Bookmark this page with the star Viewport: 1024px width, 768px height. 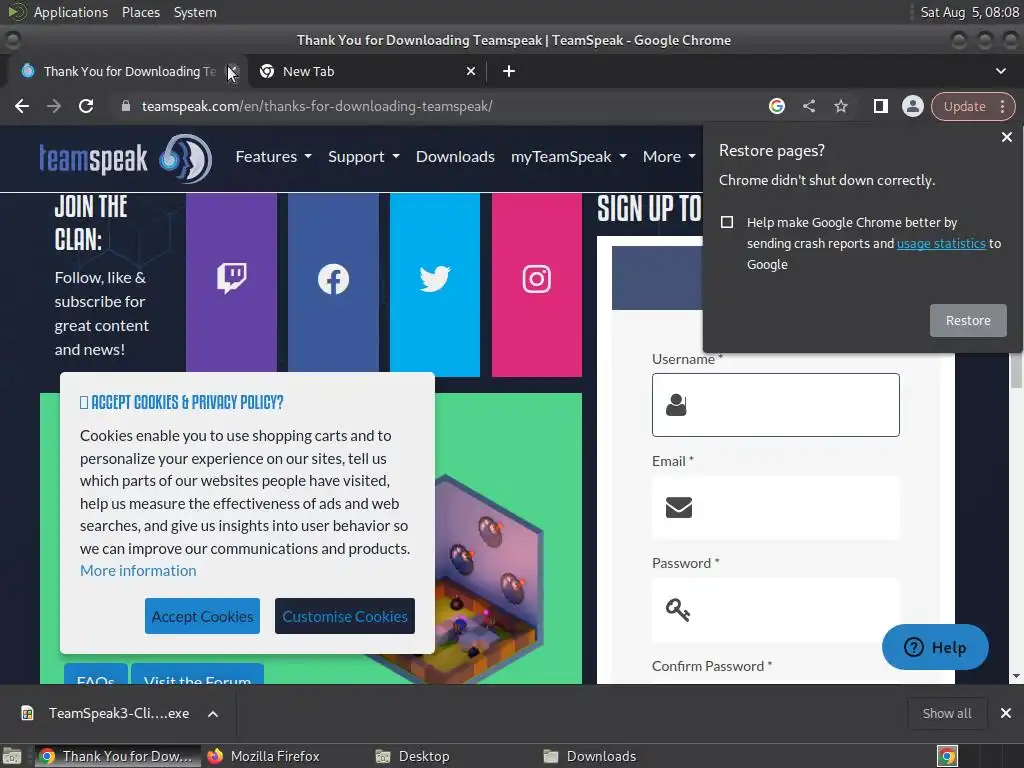pyautogui.click(x=840, y=106)
